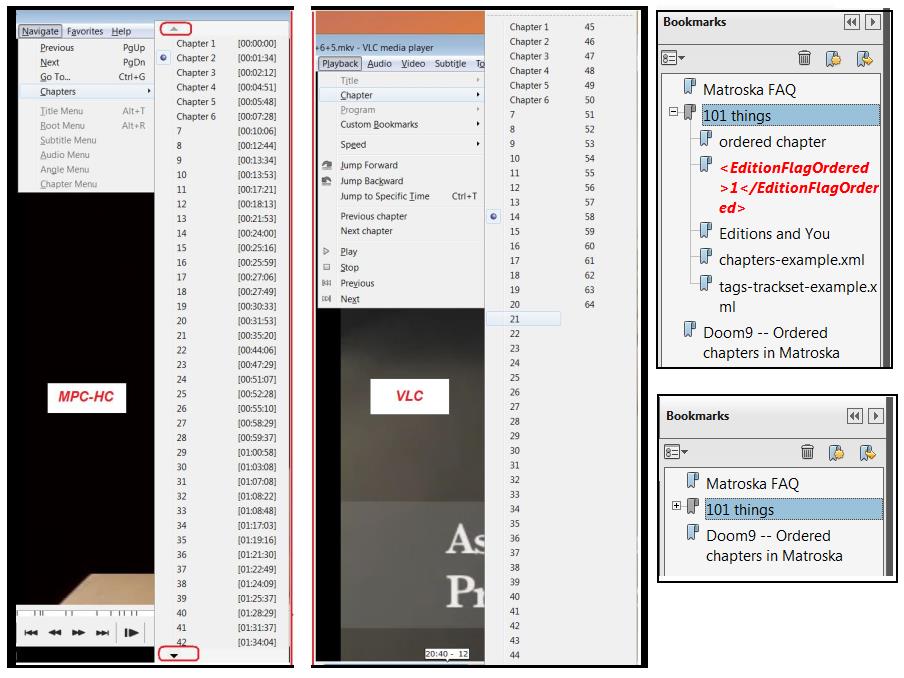The height and width of the screenshot is (678, 904).
Task: Click skip to previous button in MPC-HC controls
Action: click(x=31, y=632)
